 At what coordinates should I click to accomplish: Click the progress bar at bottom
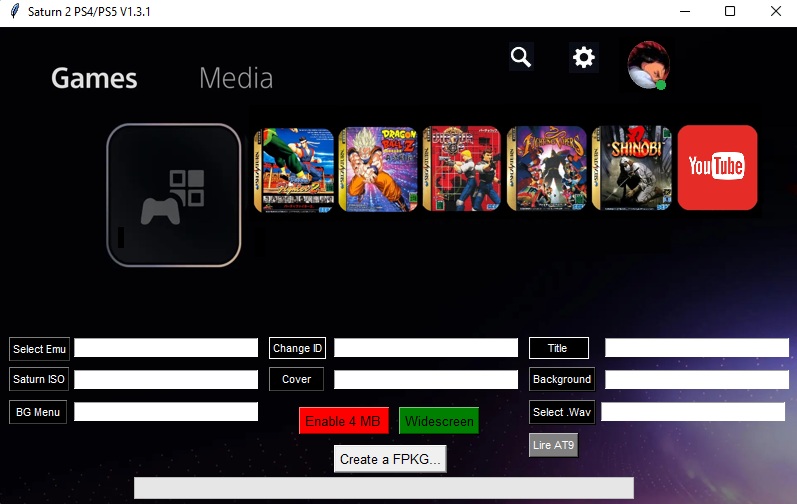point(384,488)
